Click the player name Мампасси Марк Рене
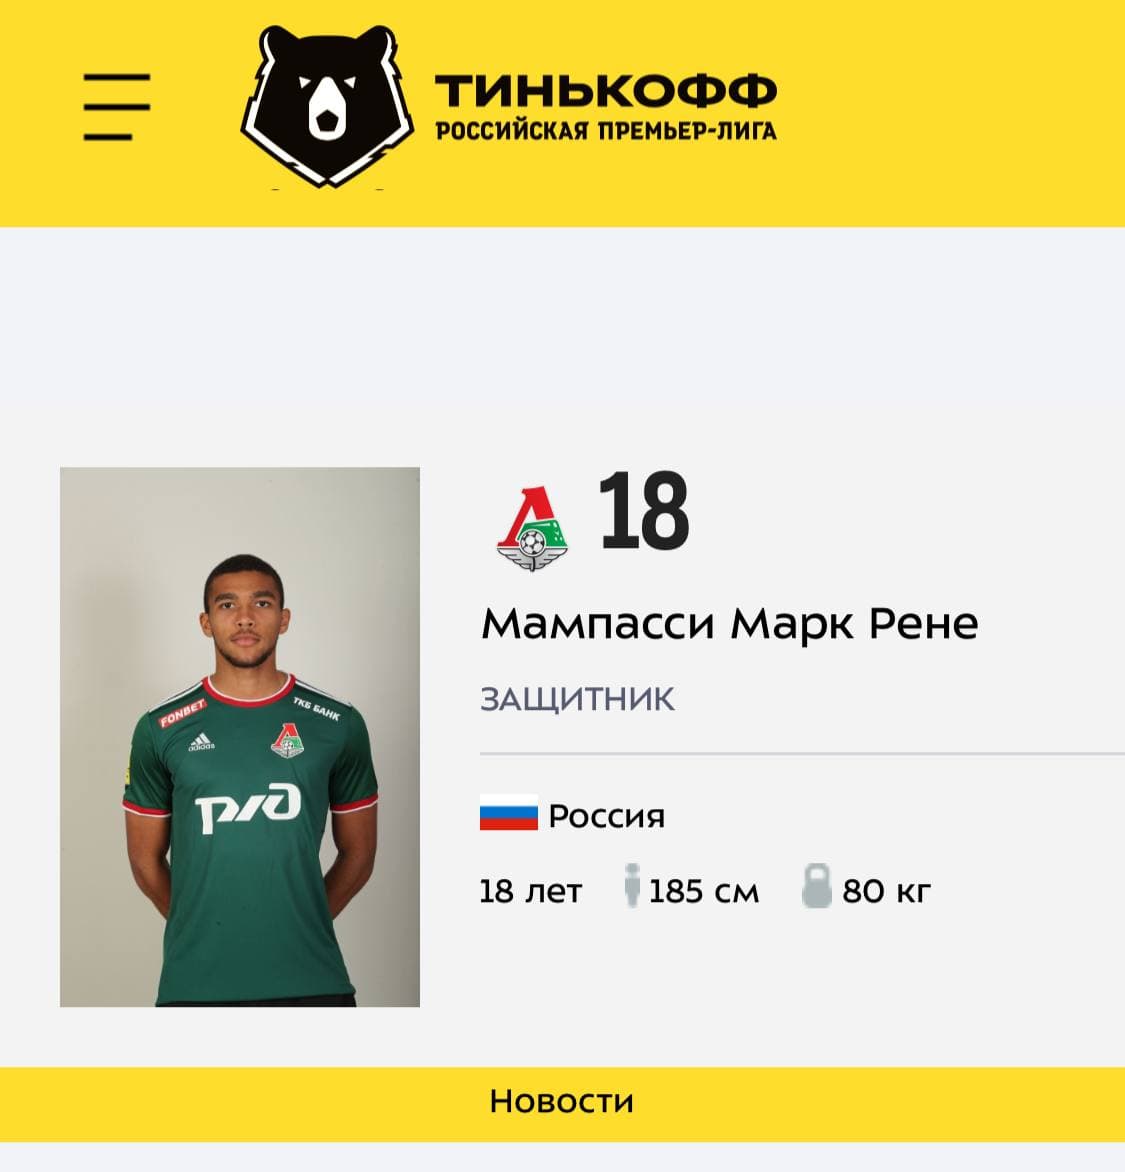Viewport: 1125px width, 1172px height. tap(729, 623)
